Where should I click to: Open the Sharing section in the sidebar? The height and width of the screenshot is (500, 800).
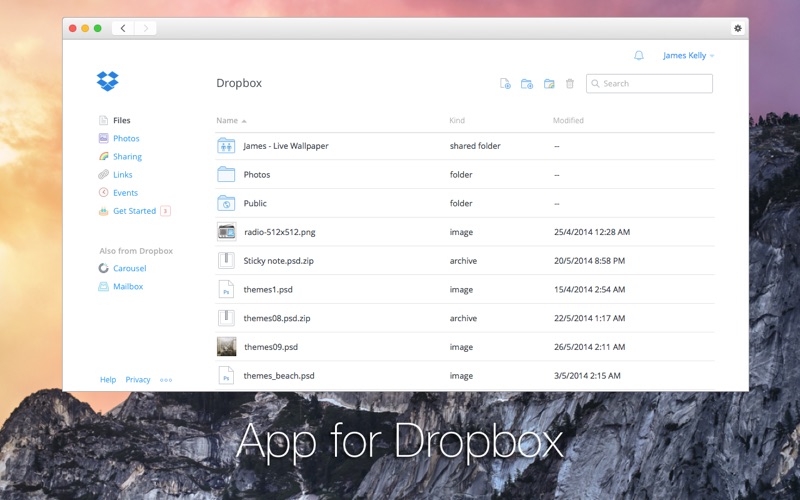127,157
